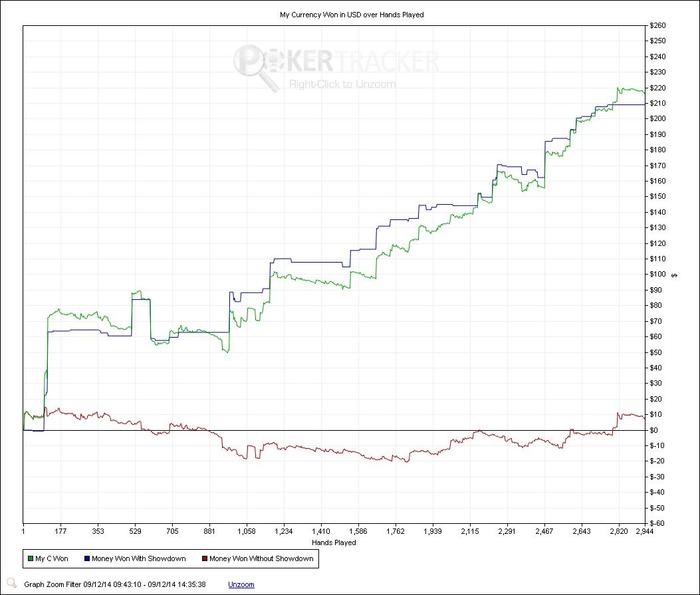Screen dimensions: 700x595
Task: Click the magnifier icon beside Graph Zoom Filter
Action: coord(12,583)
